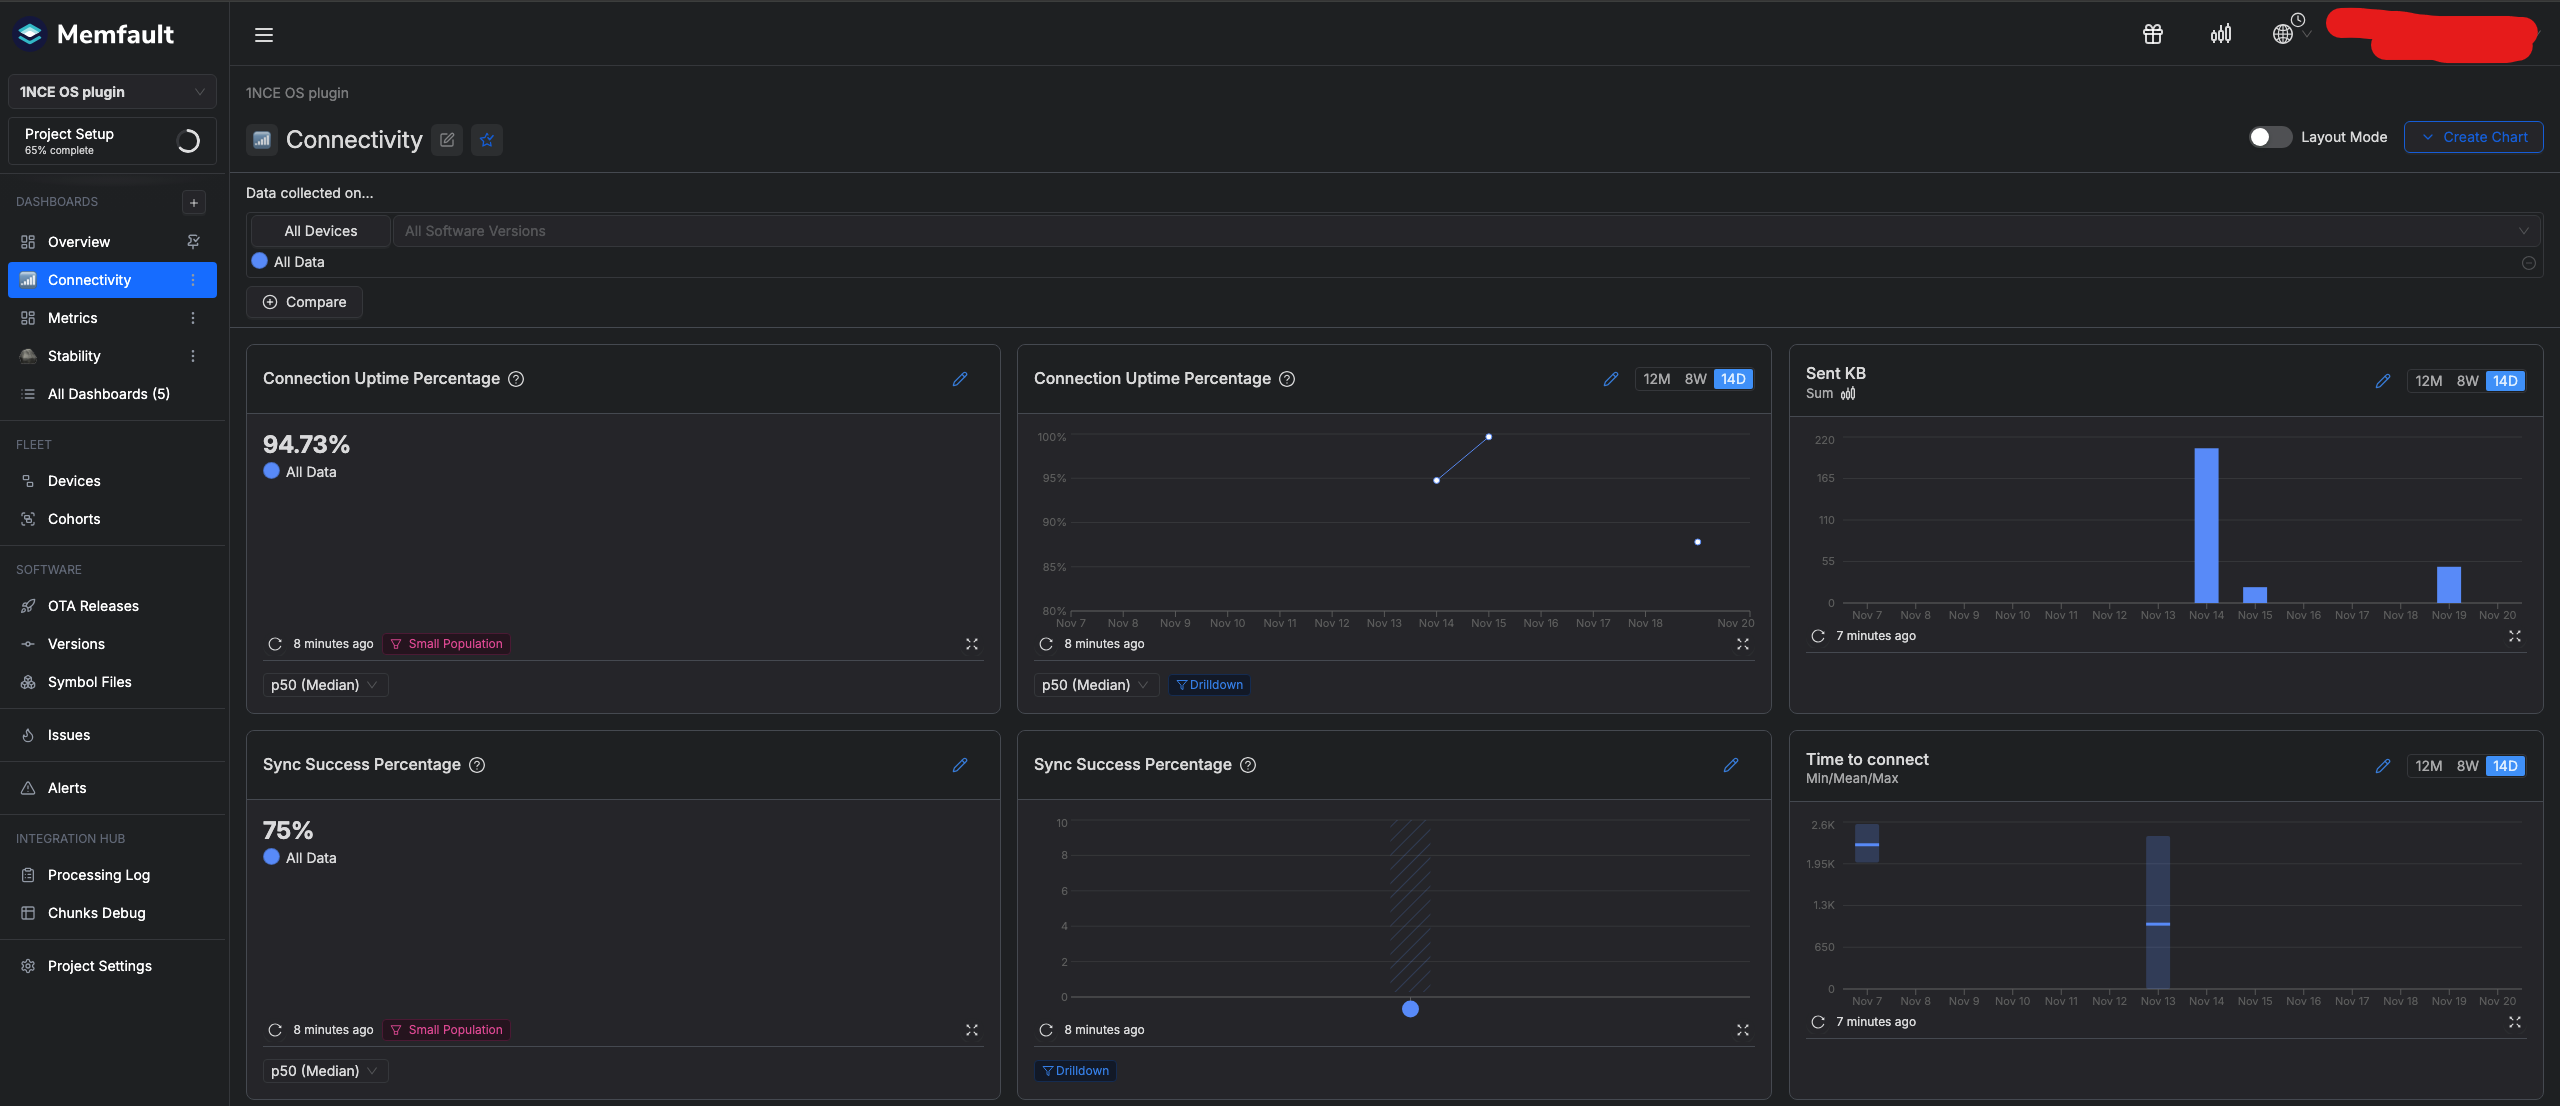The width and height of the screenshot is (2560, 1106).
Task: Open the timezone globe icon menu
Action: 2283,34
